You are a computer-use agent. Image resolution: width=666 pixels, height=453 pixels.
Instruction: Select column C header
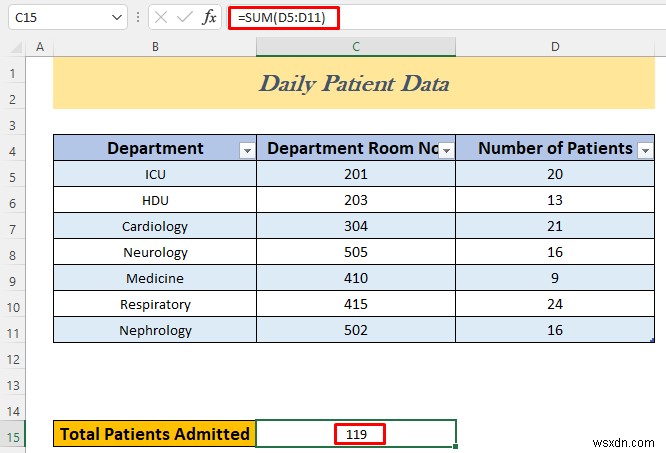pyautogui.click(x=355, y=46)
